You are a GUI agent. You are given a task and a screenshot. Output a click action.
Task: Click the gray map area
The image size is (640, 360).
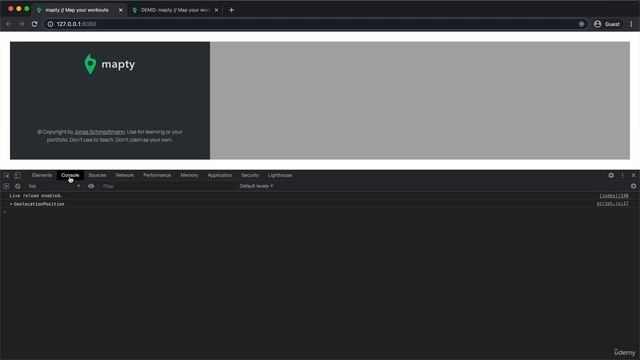tap(420, 100)
